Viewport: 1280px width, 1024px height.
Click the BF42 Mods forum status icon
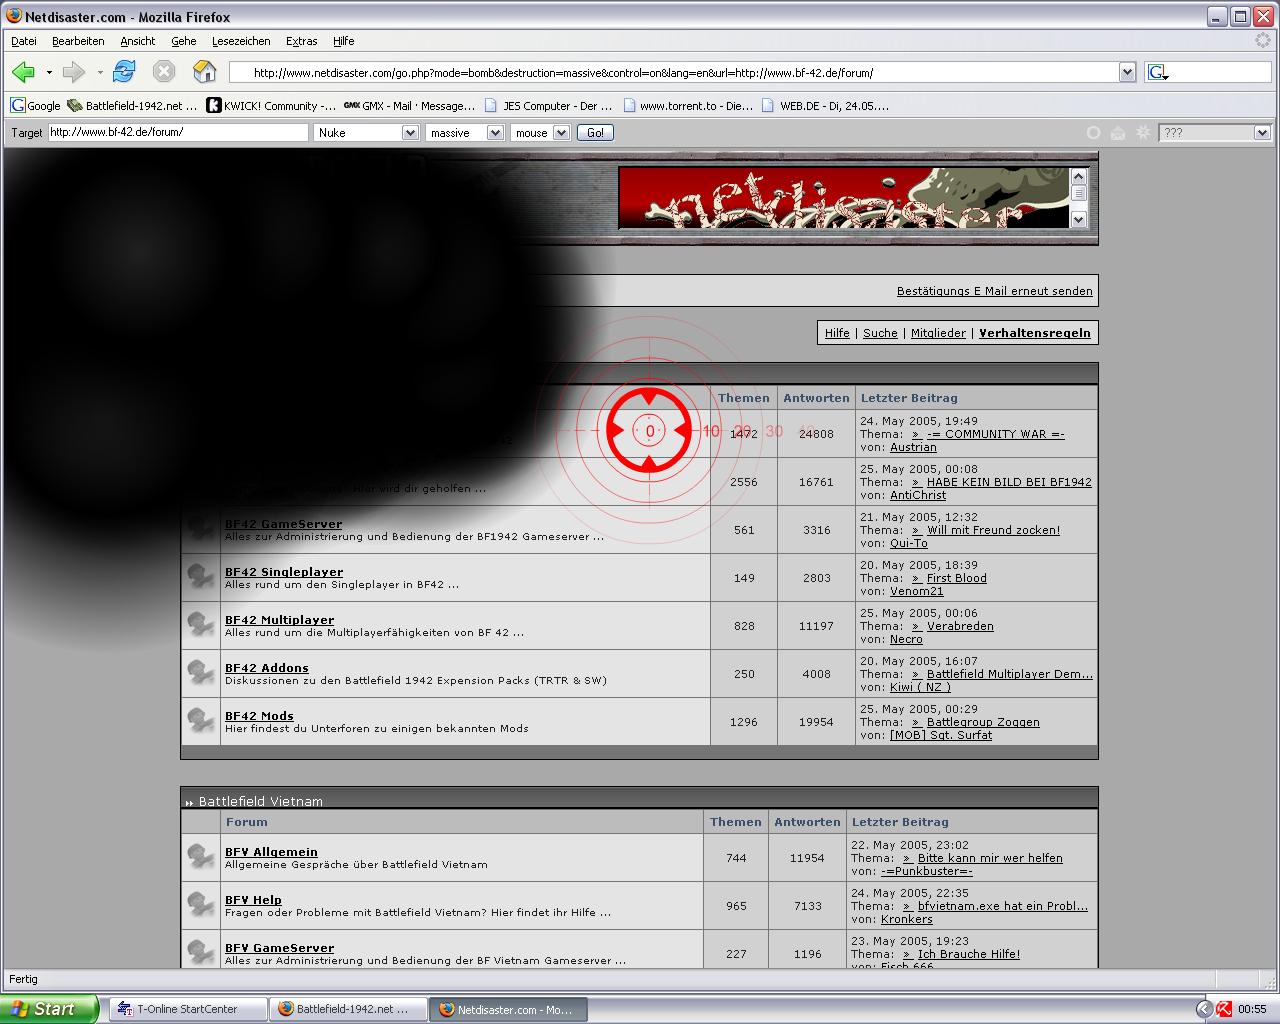tap(201, 721)
